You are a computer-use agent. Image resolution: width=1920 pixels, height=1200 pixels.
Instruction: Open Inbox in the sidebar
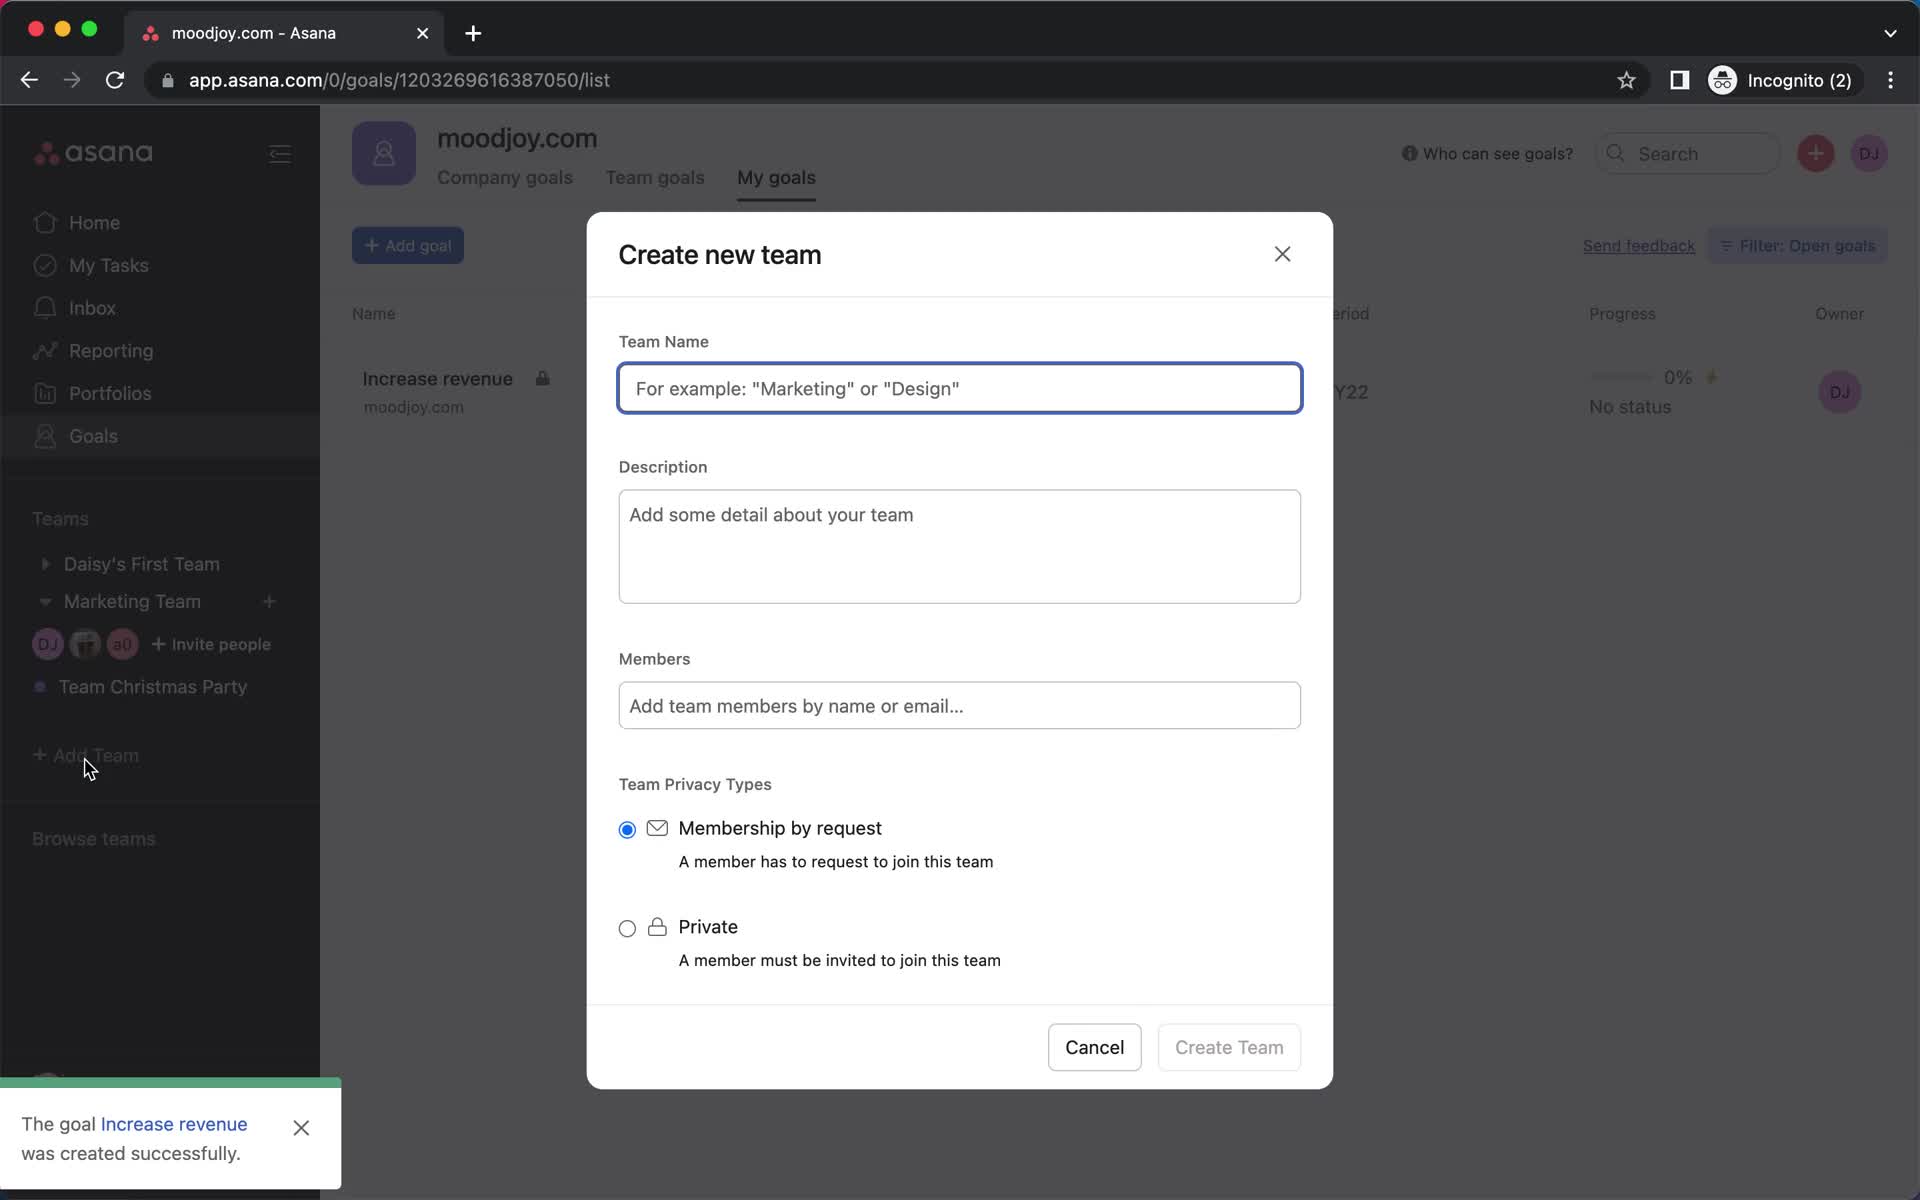pos(92,308)
